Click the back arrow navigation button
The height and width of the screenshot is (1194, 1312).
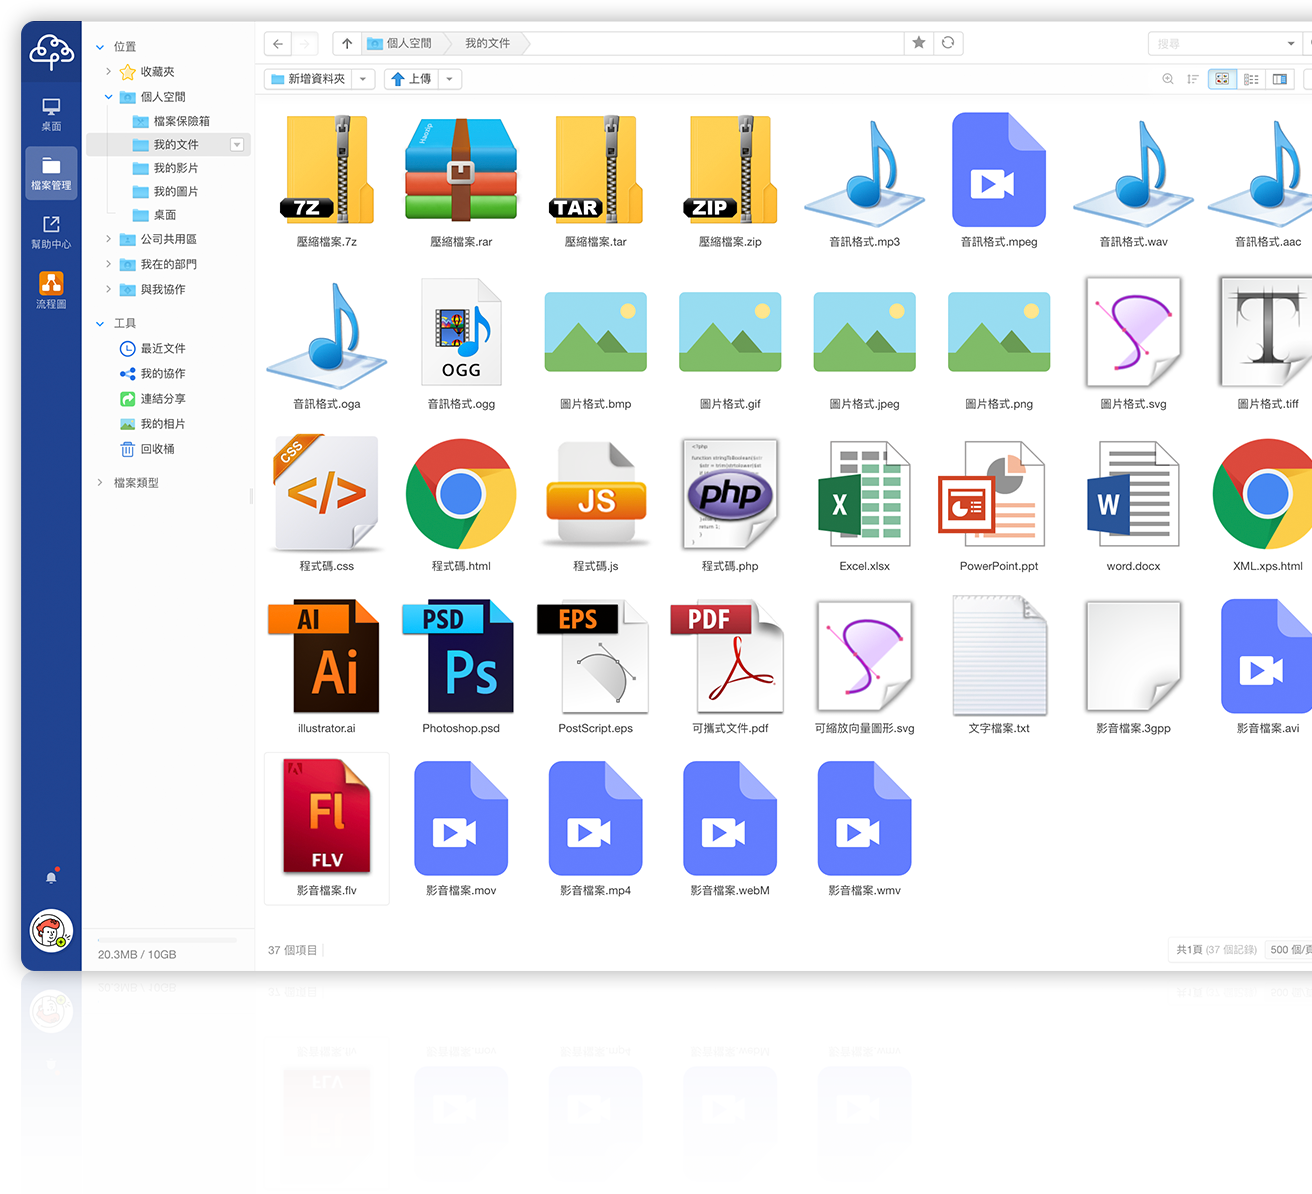tap(278, 44)
